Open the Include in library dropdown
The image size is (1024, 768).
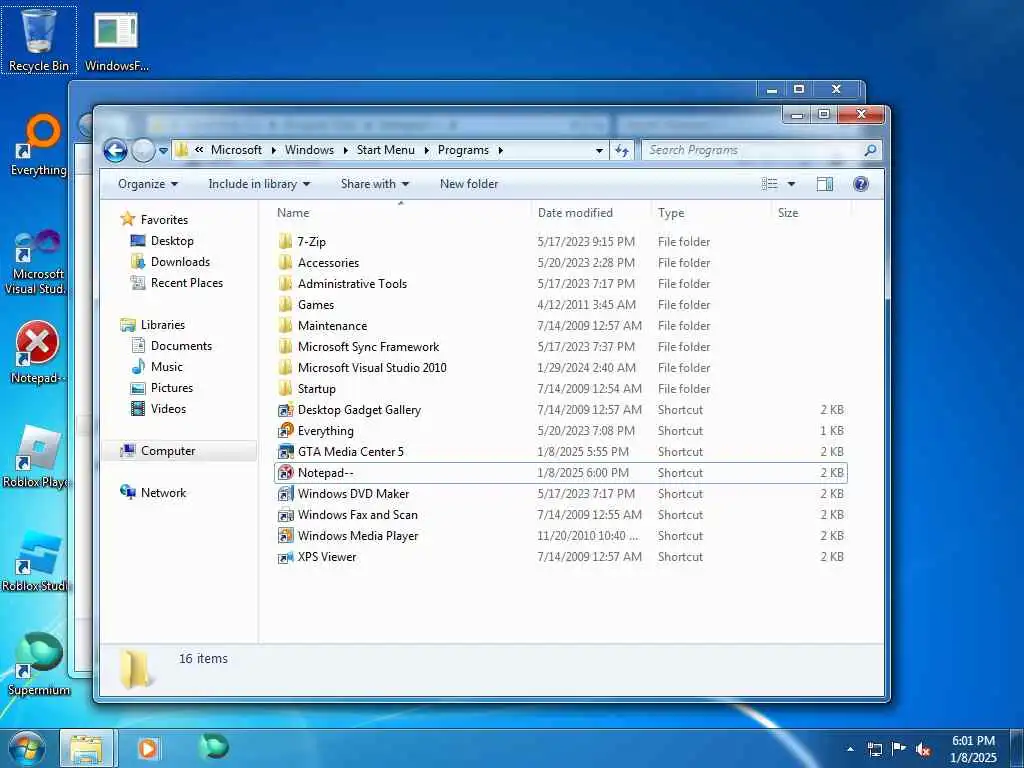pos(259,184)
